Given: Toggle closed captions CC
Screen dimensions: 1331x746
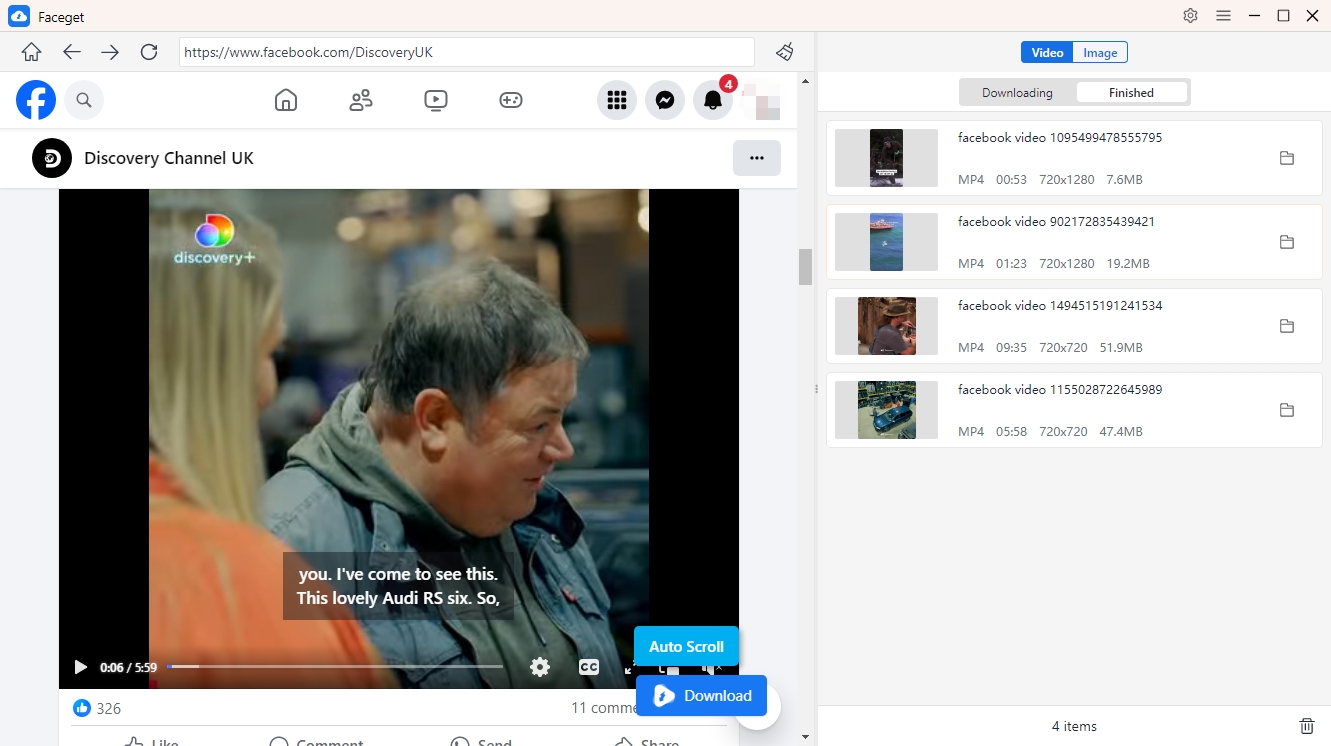Looking at the screenshot, I should pos(589,667).
